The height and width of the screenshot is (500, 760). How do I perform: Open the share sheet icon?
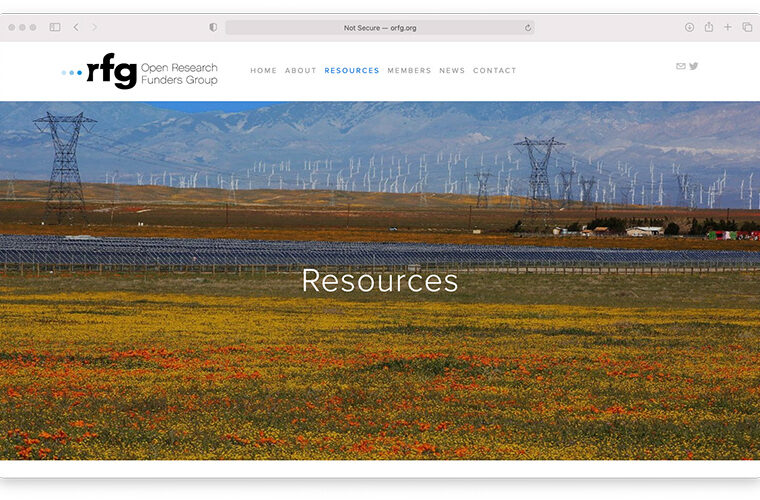pos(709,27)
